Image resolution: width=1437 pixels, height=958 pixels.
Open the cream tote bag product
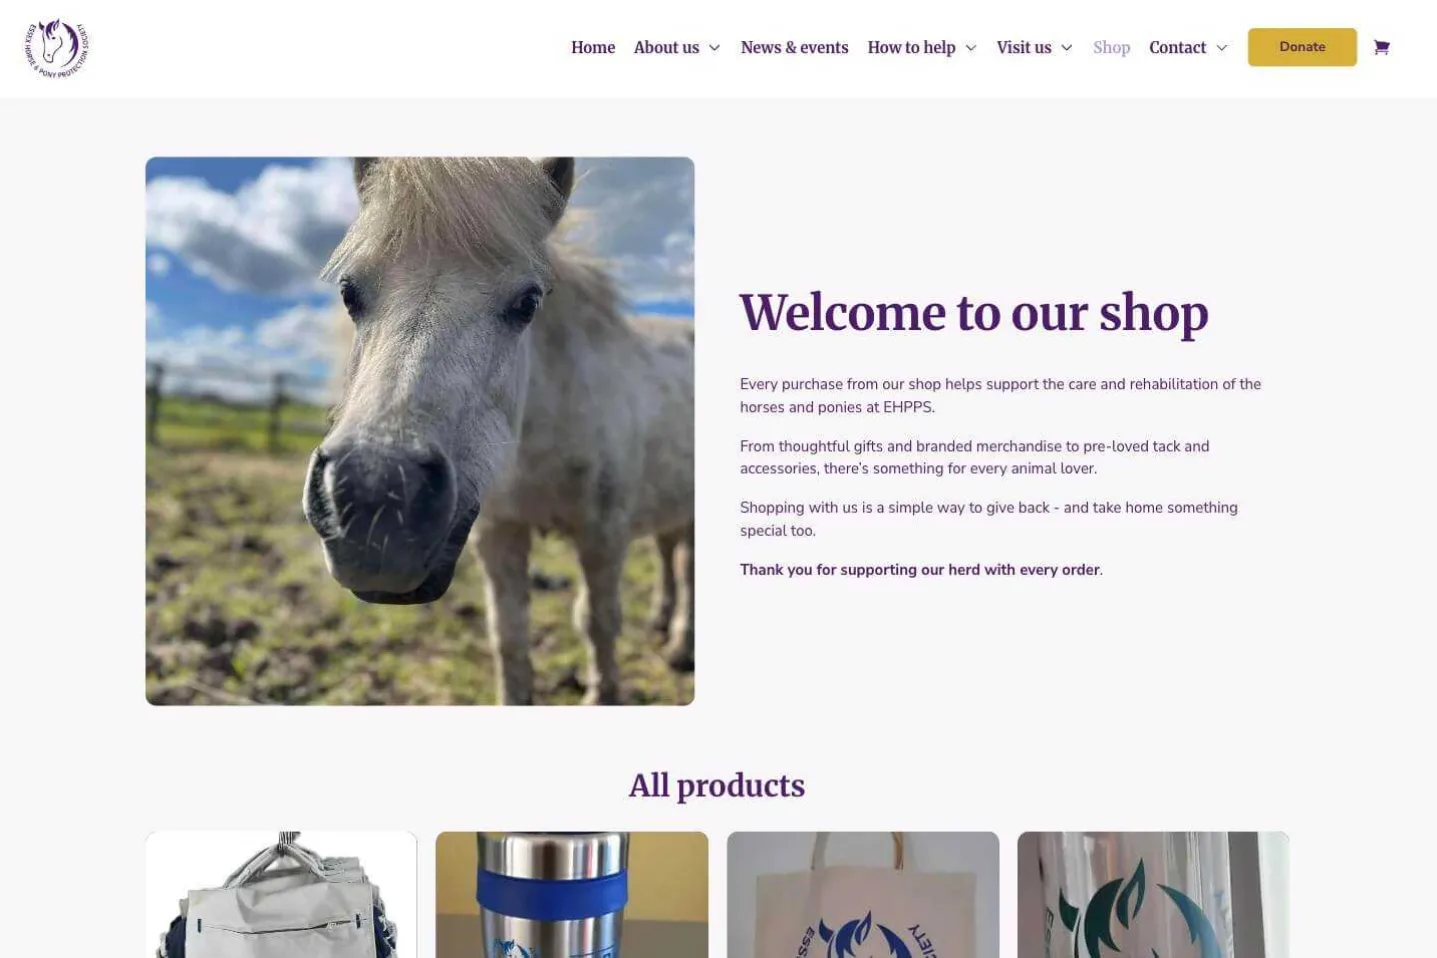[863, 894]
